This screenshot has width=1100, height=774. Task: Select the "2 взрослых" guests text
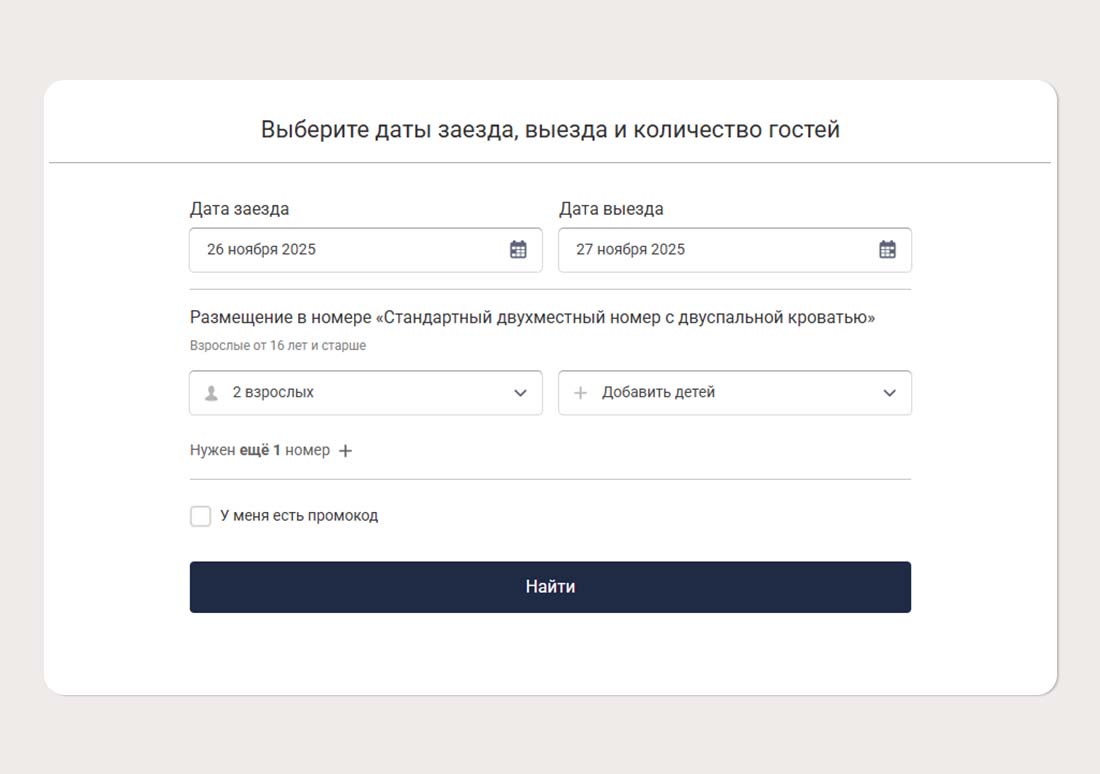(273, 393)
